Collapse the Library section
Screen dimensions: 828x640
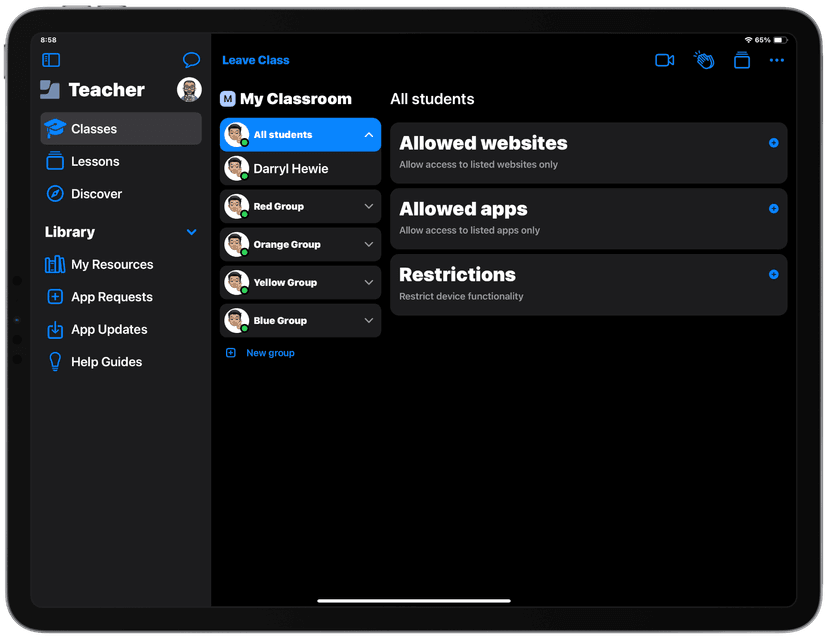[190, 231]
